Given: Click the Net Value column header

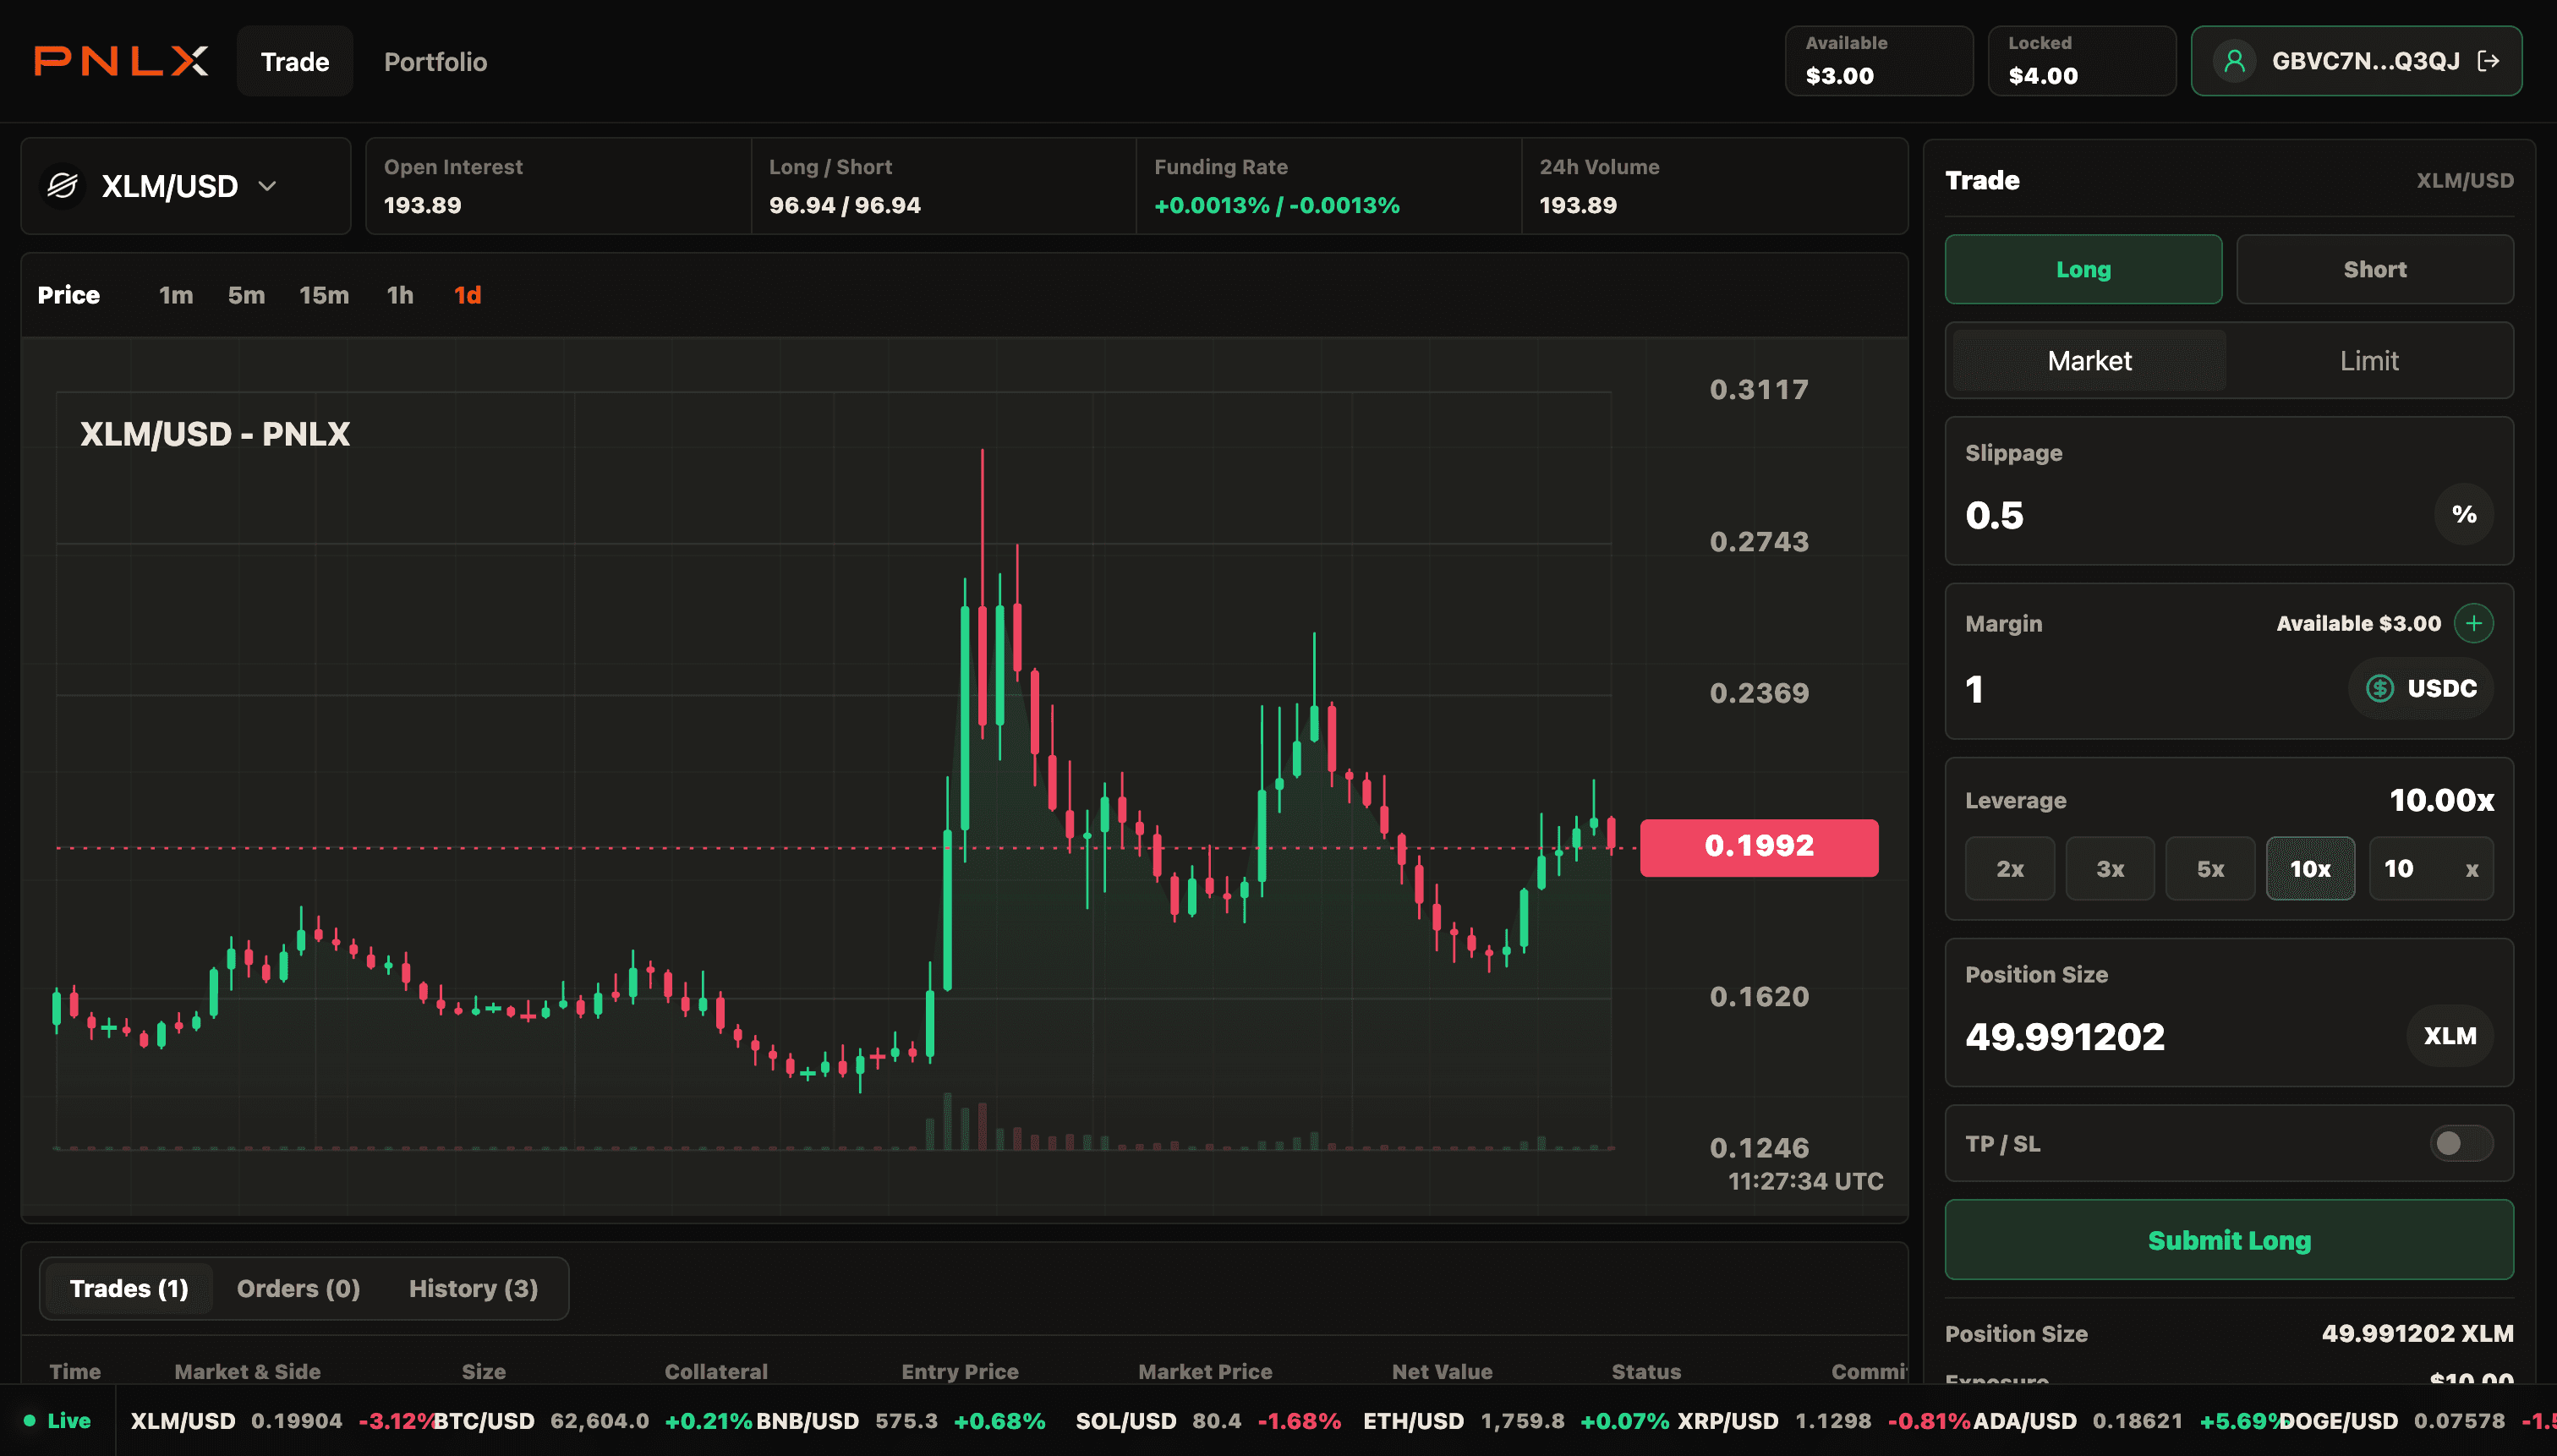Looking at the screenshot, I should pos(1441,1372).
